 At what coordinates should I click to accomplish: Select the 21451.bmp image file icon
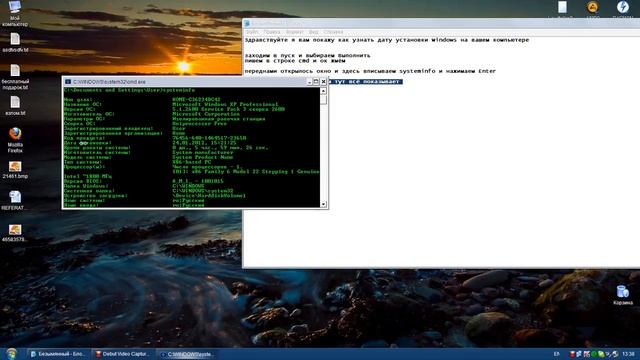point(15,170)
